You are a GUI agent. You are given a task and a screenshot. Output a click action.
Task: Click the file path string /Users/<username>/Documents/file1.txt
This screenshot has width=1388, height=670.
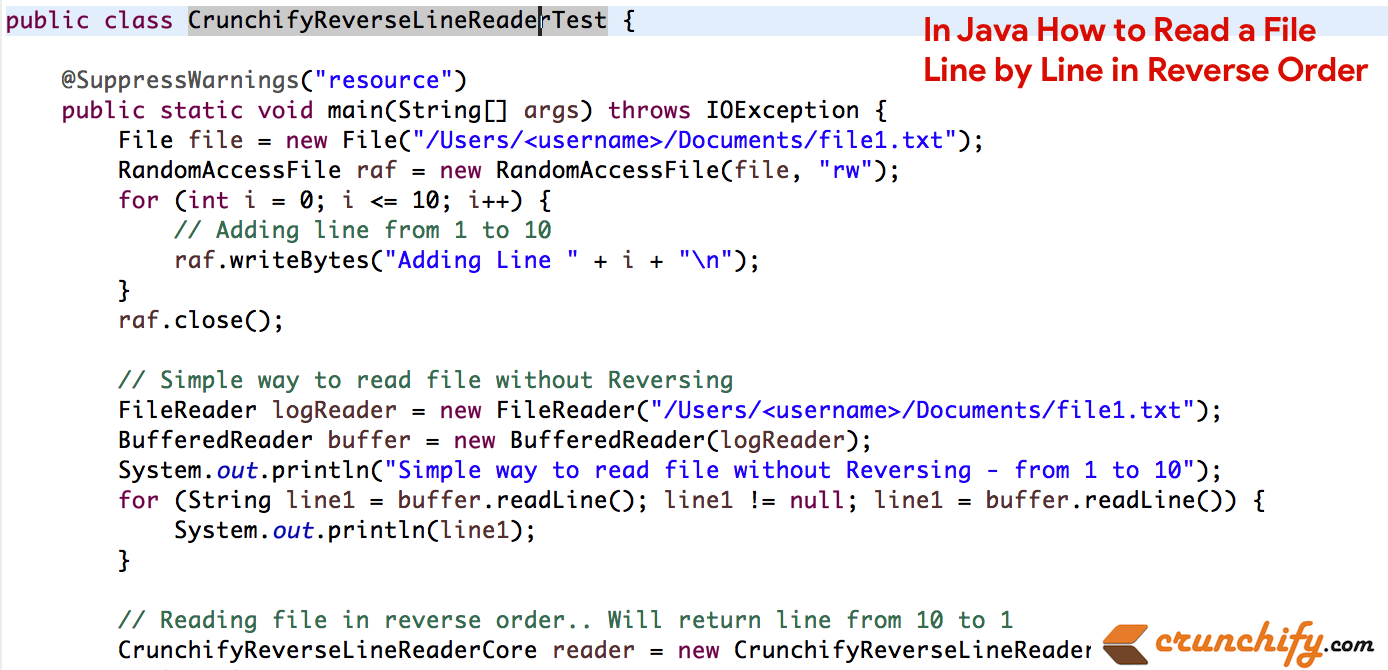pyautogui.click(x=680, y=140)
